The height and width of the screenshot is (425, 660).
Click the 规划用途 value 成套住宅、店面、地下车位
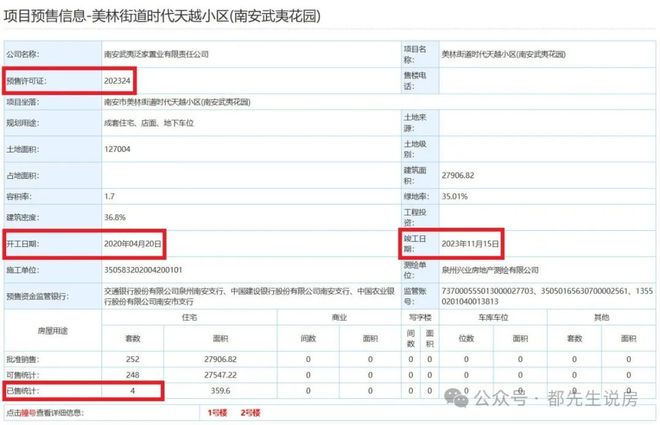149,123
